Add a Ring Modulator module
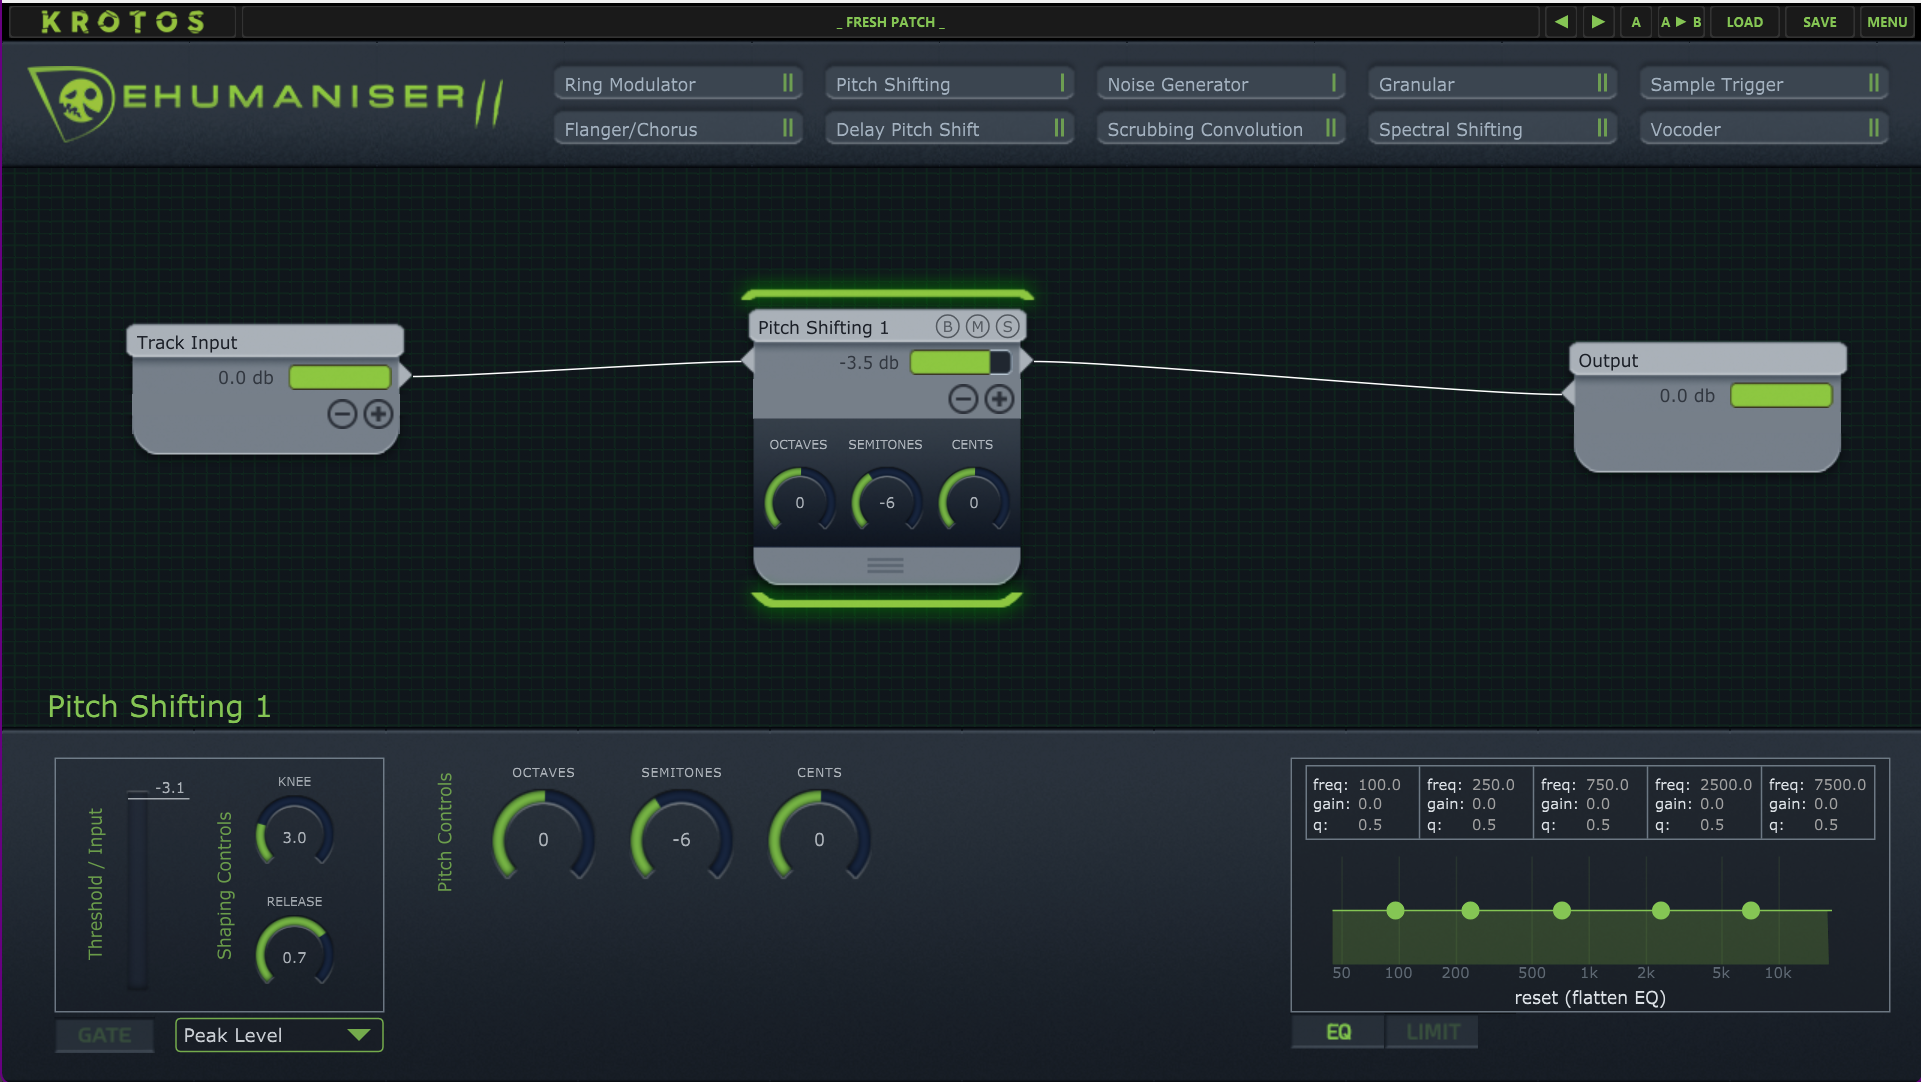 point(678,84)
